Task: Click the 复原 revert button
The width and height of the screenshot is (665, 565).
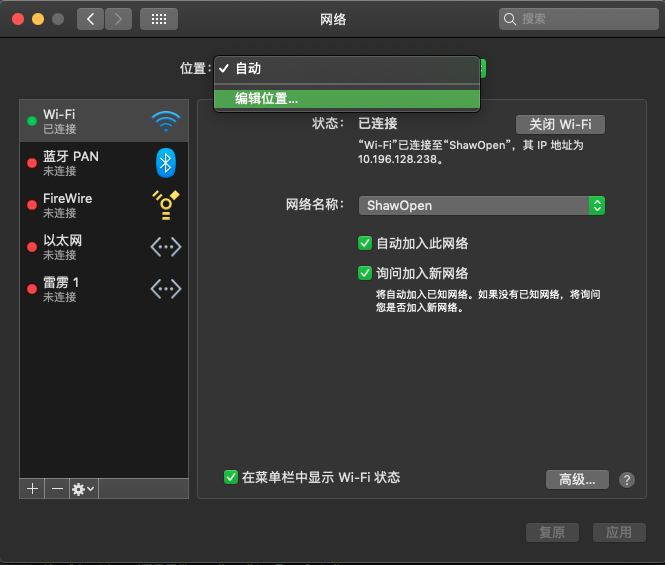Action: click(552, 532)
